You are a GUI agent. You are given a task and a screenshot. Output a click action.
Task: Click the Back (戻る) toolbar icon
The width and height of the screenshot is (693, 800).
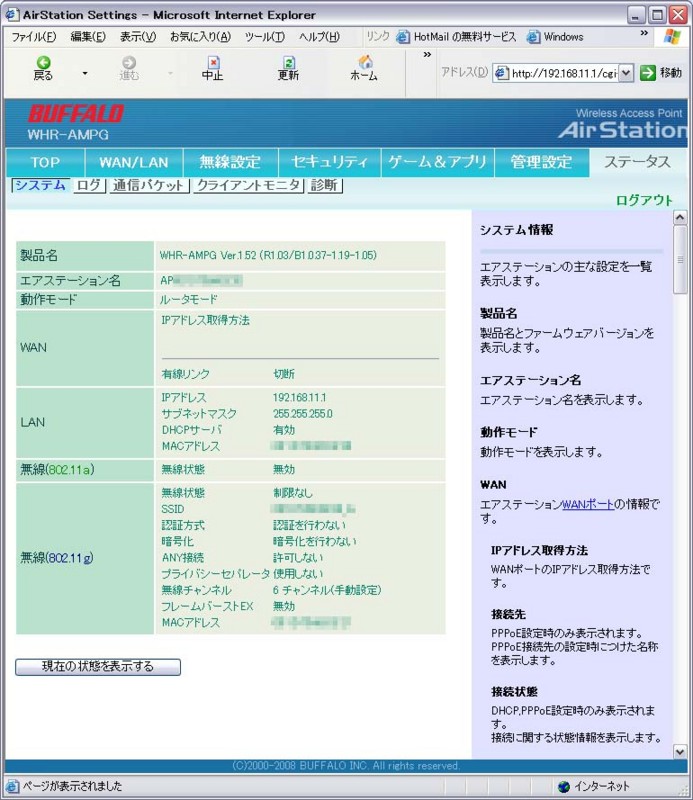(43, 68)
